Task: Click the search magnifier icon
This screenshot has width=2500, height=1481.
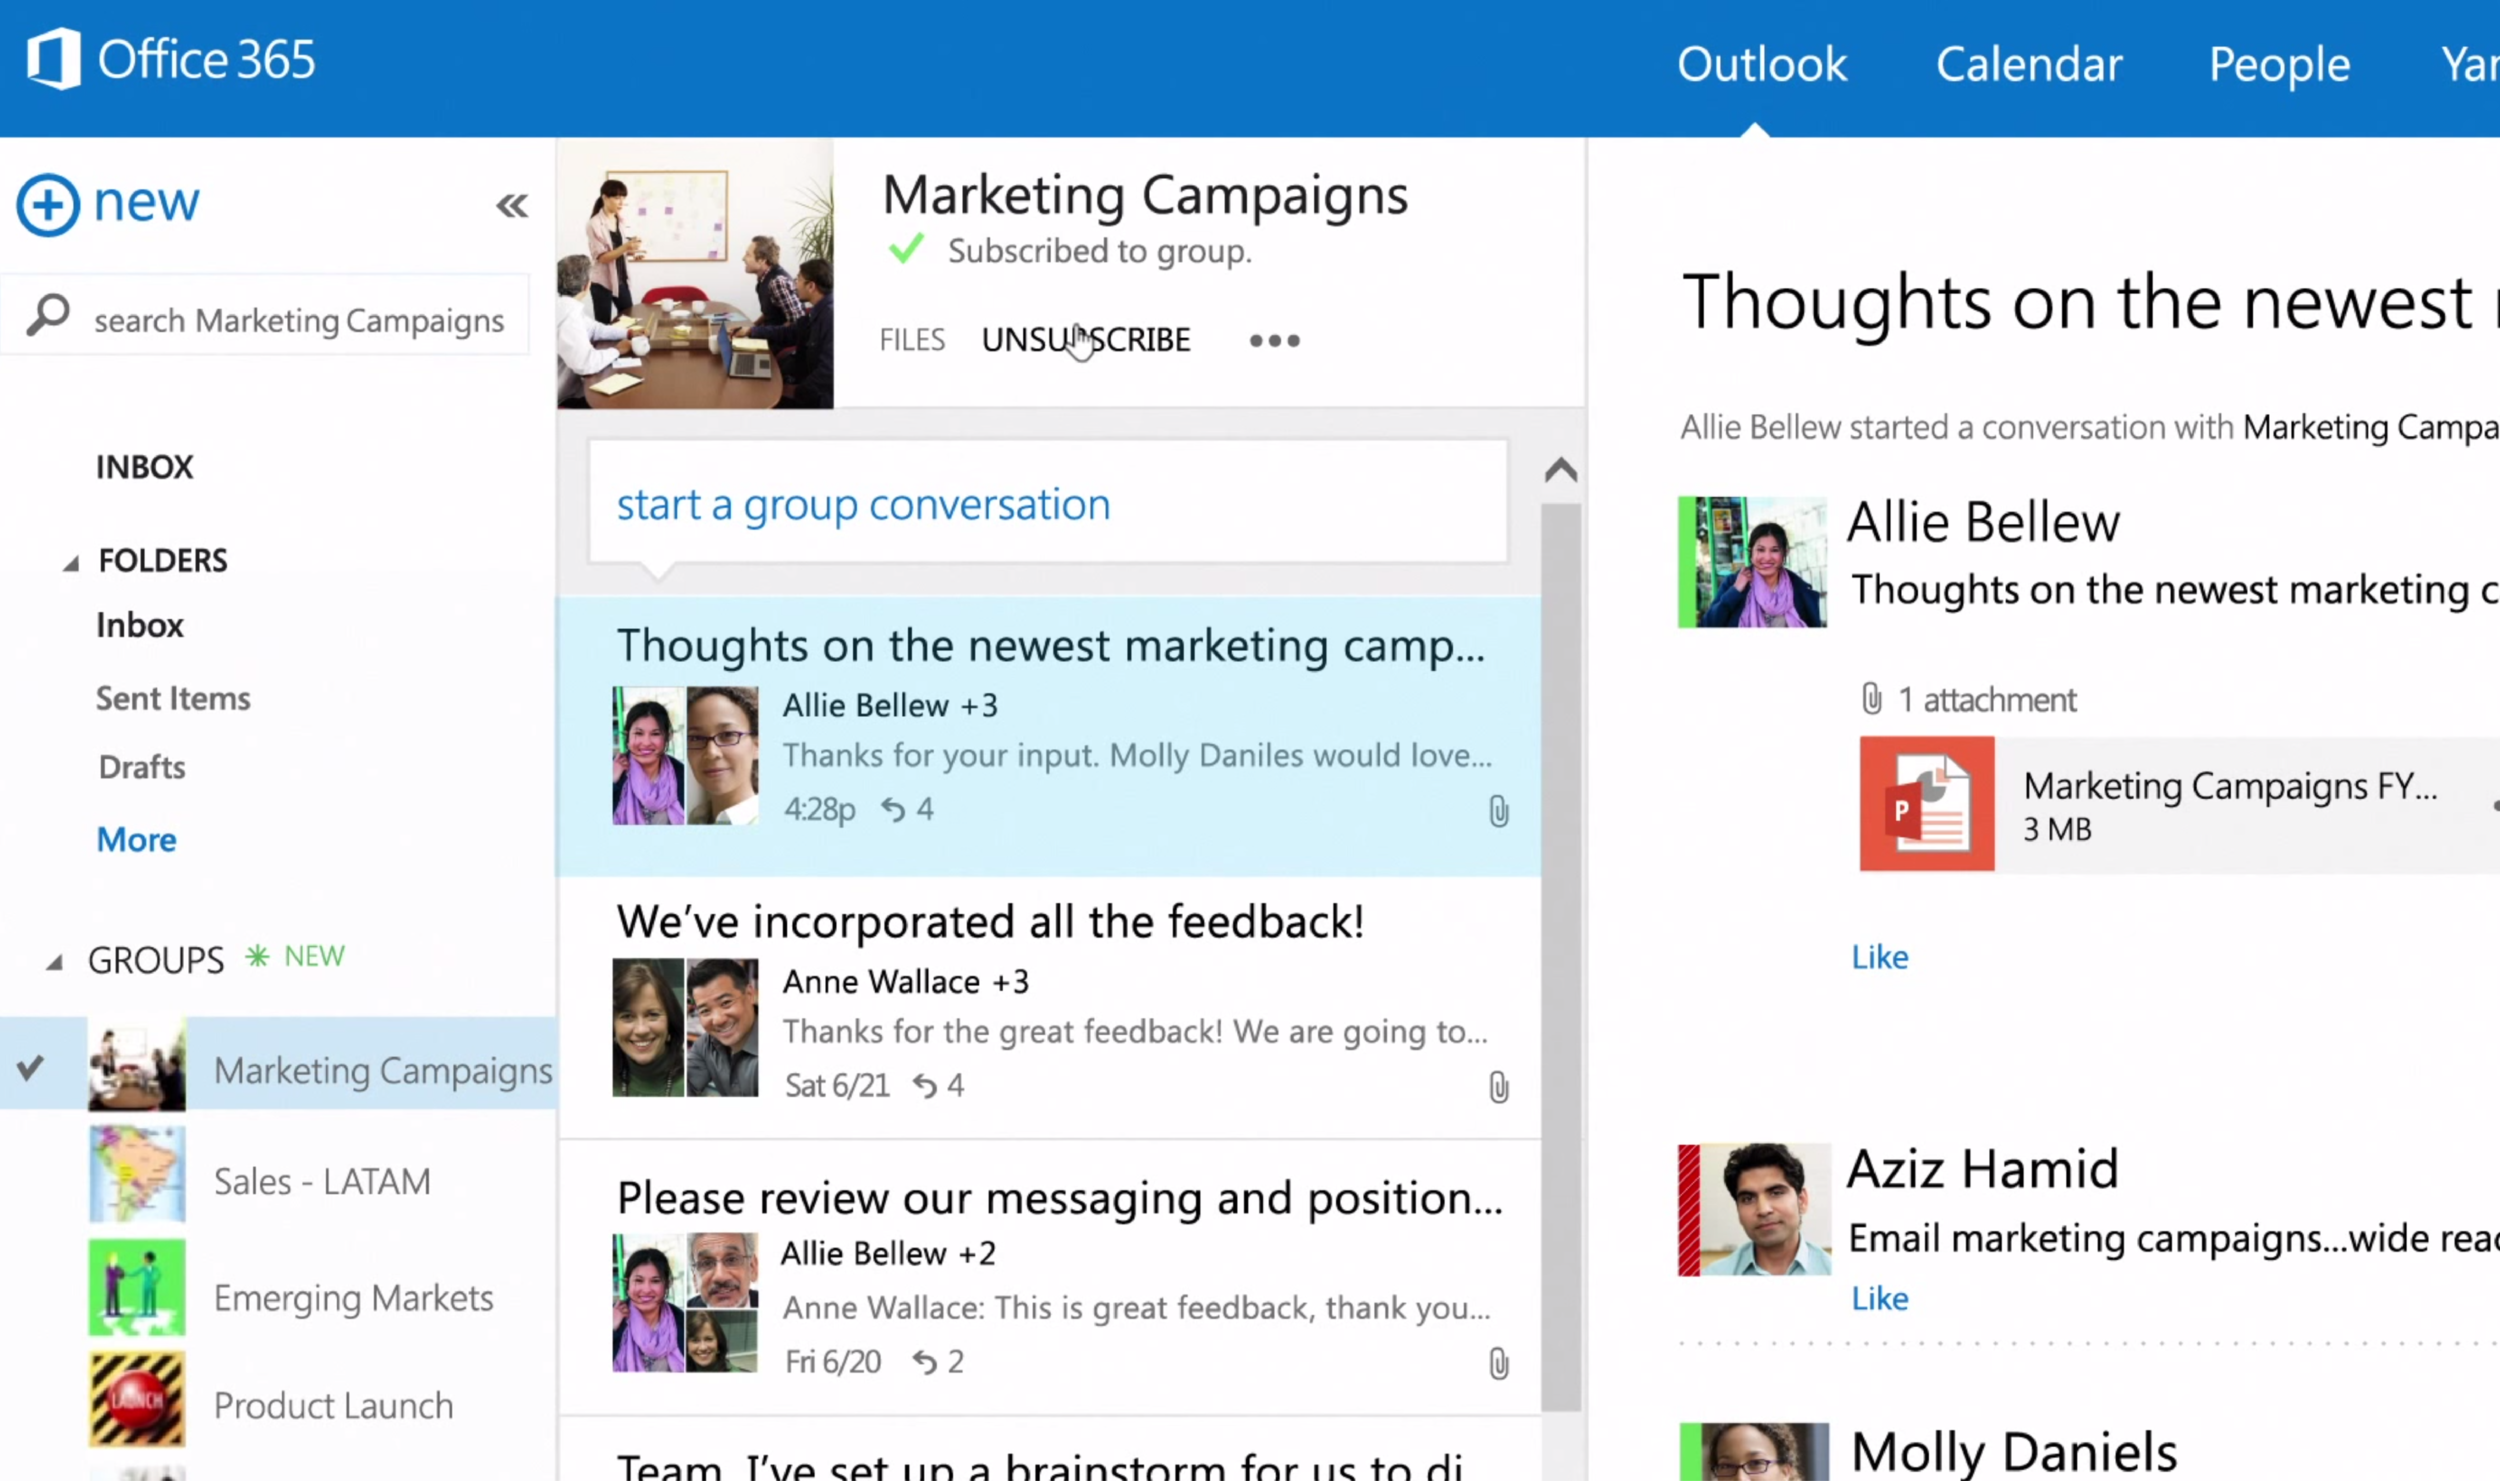Action: (47, 315)
